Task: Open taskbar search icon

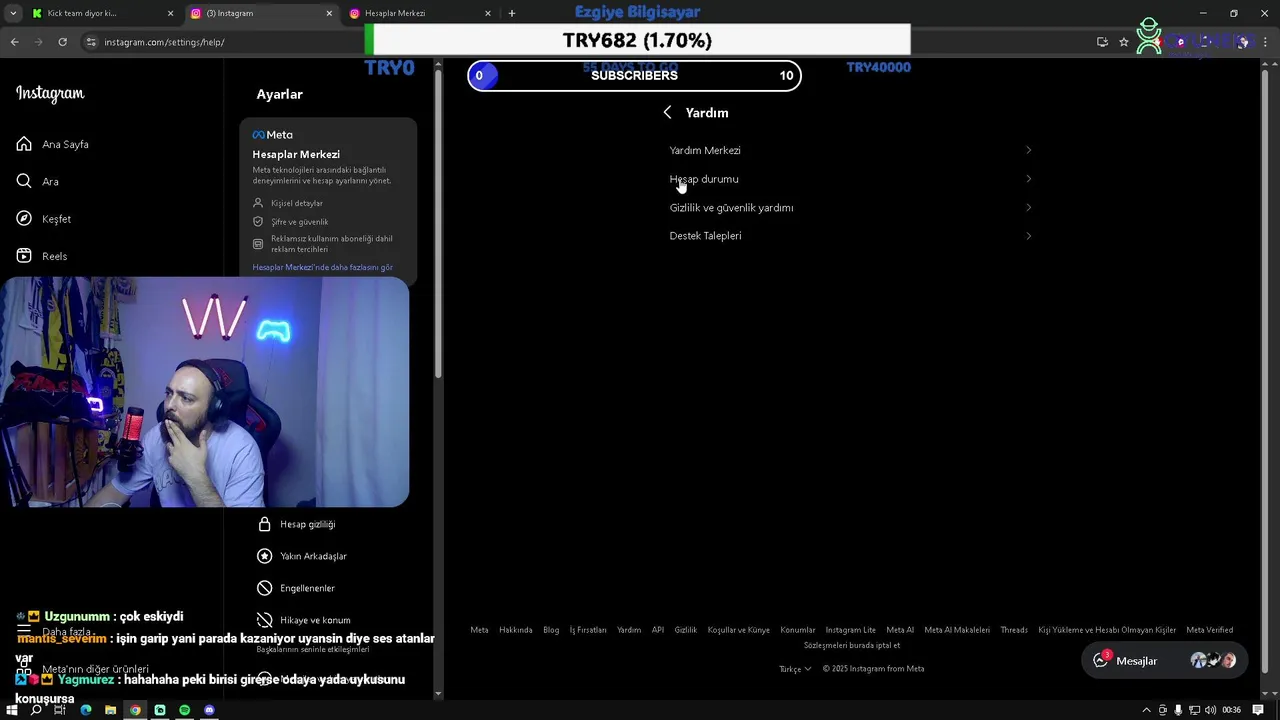Action: pos(36,710)
